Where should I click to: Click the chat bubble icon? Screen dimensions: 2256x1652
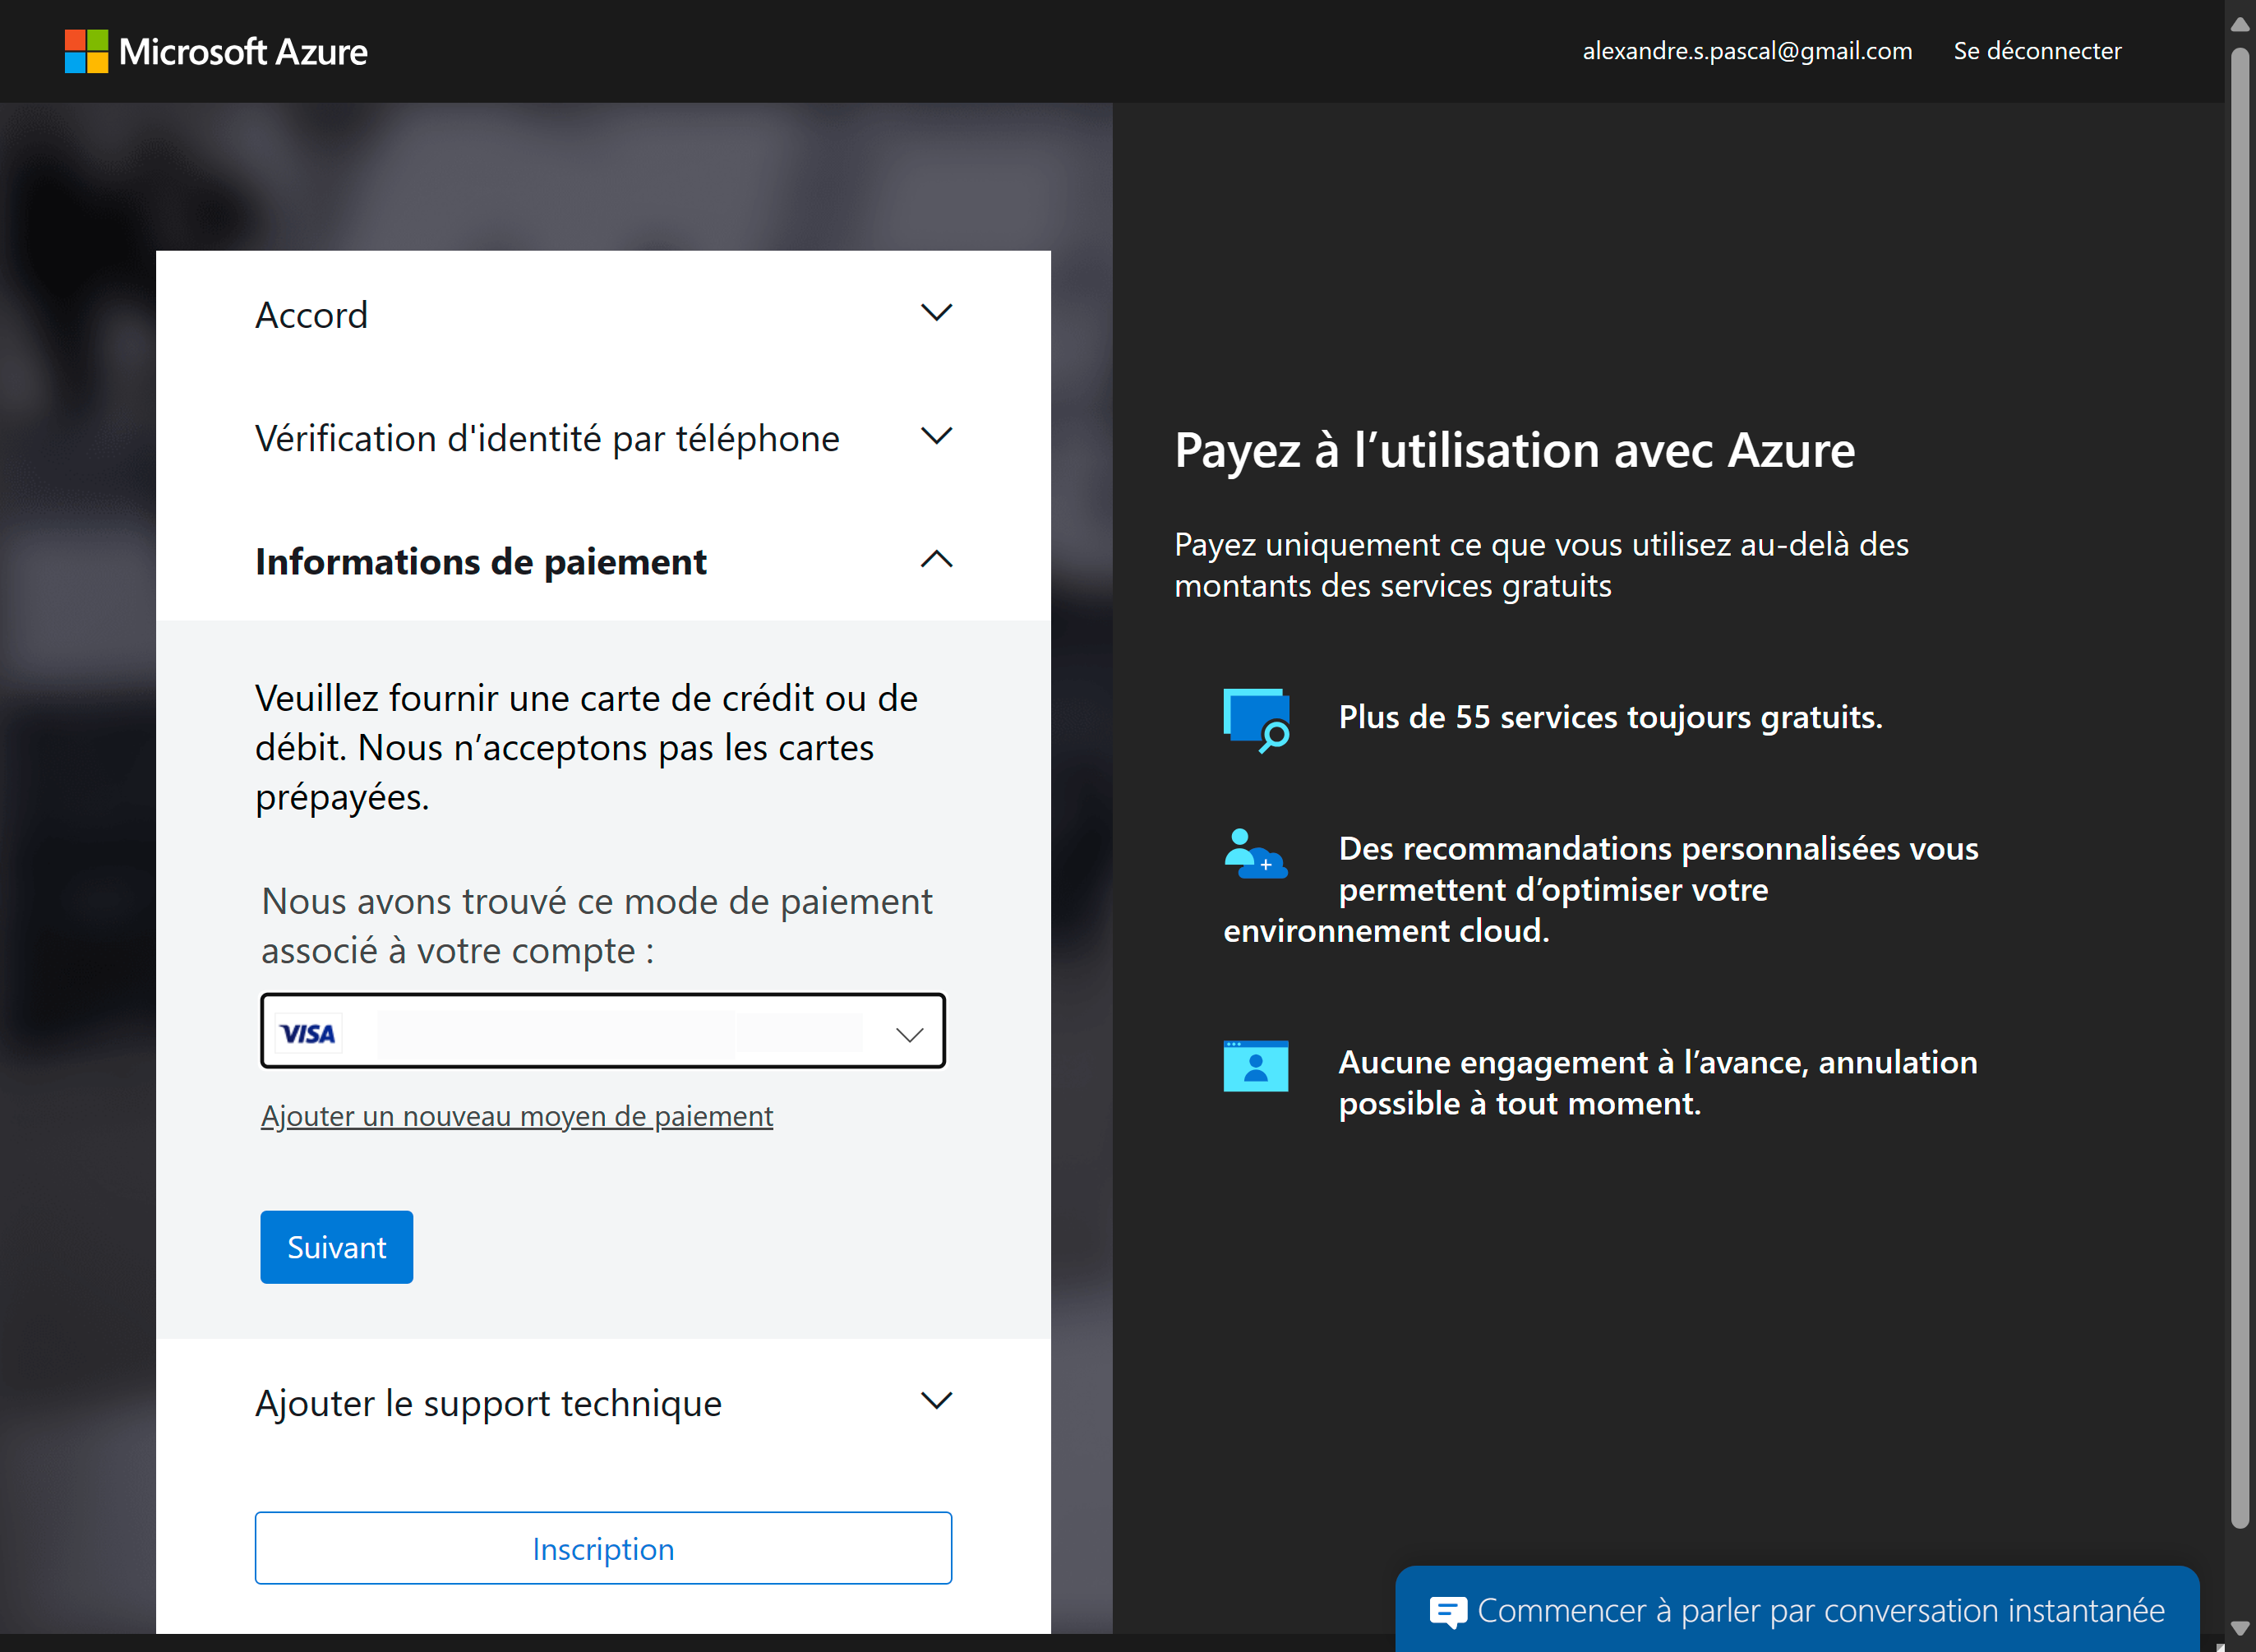(1447, 1611)
